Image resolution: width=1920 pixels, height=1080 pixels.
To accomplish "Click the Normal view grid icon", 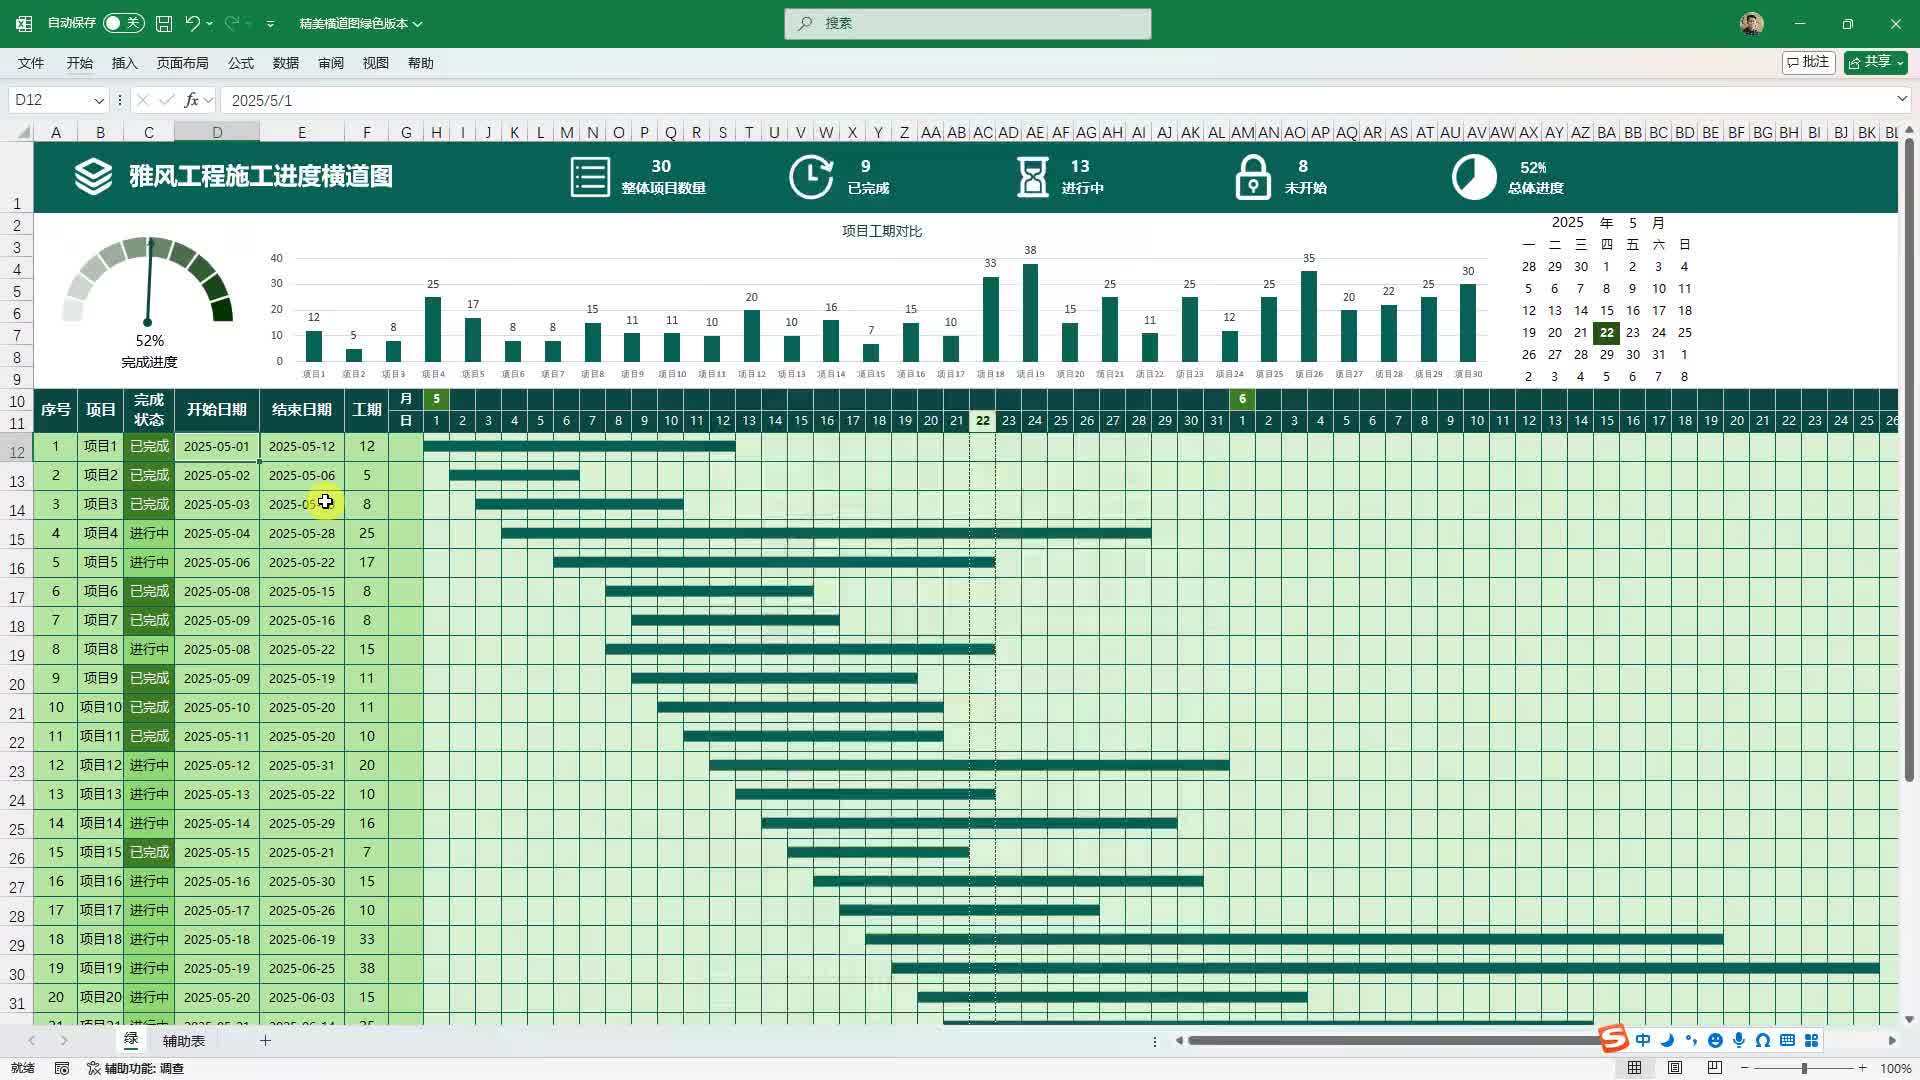I will click(x=1635, y=1068).
